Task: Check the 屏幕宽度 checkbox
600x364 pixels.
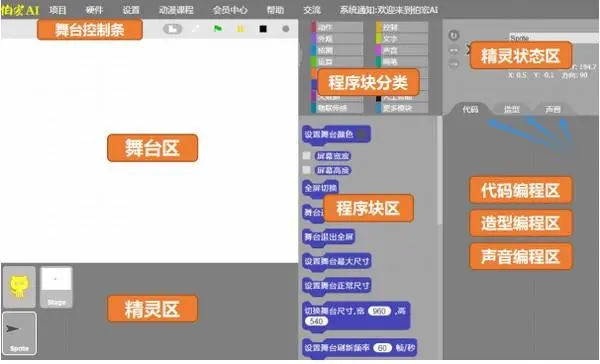Action: tap(307, 155)
